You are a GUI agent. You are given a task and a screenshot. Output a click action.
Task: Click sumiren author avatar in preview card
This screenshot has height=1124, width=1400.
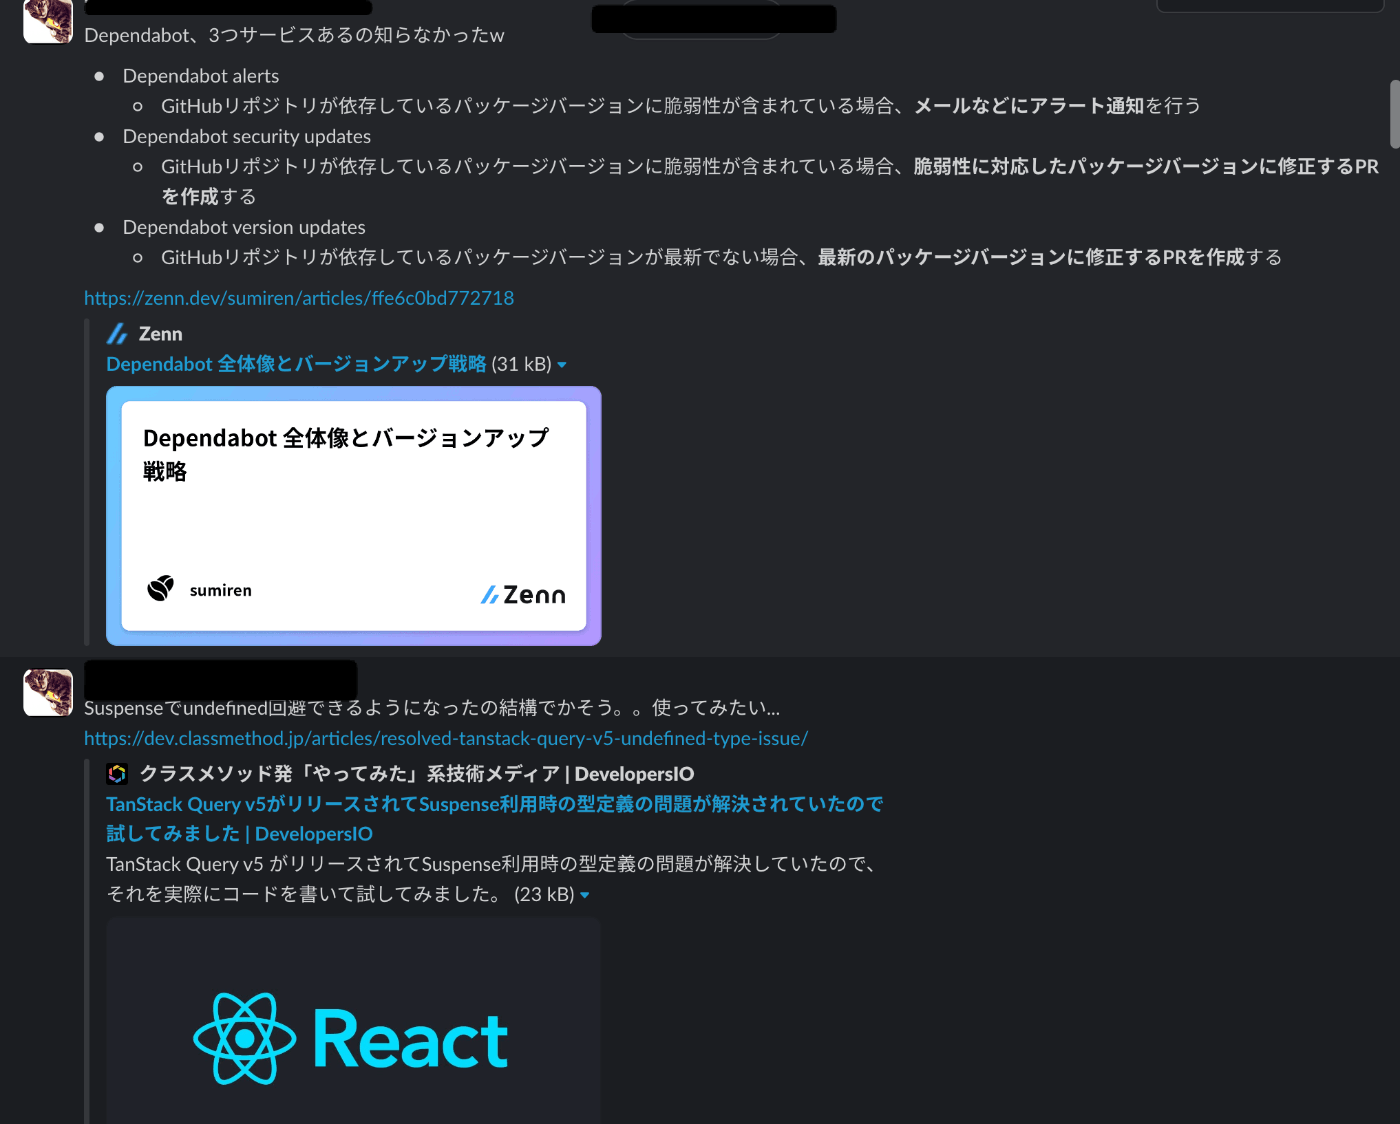tap(160, 589)
